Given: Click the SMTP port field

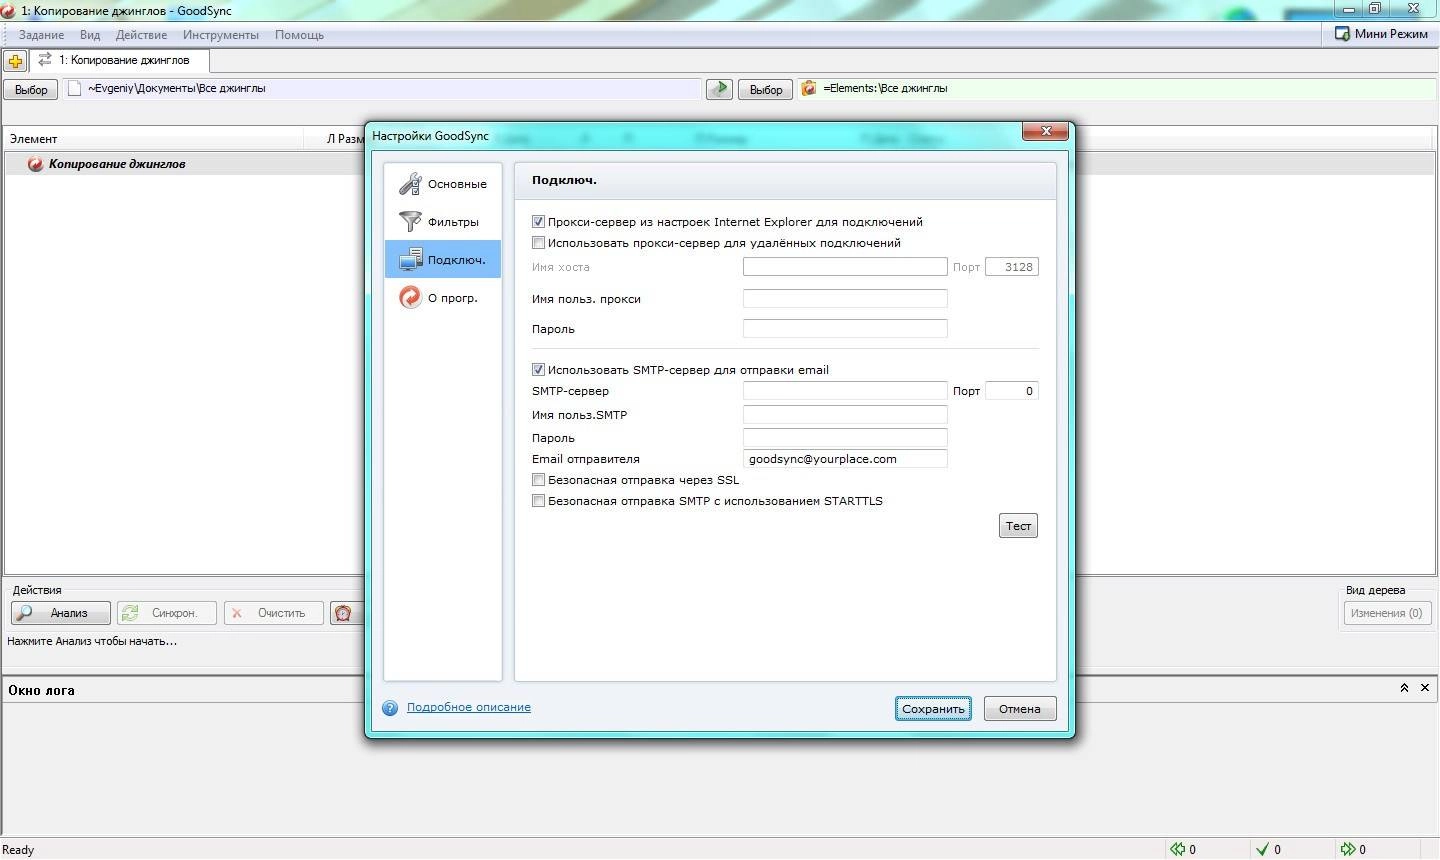Looking at the screenshot, I should pyautogui.click(x=1011, y=391).
